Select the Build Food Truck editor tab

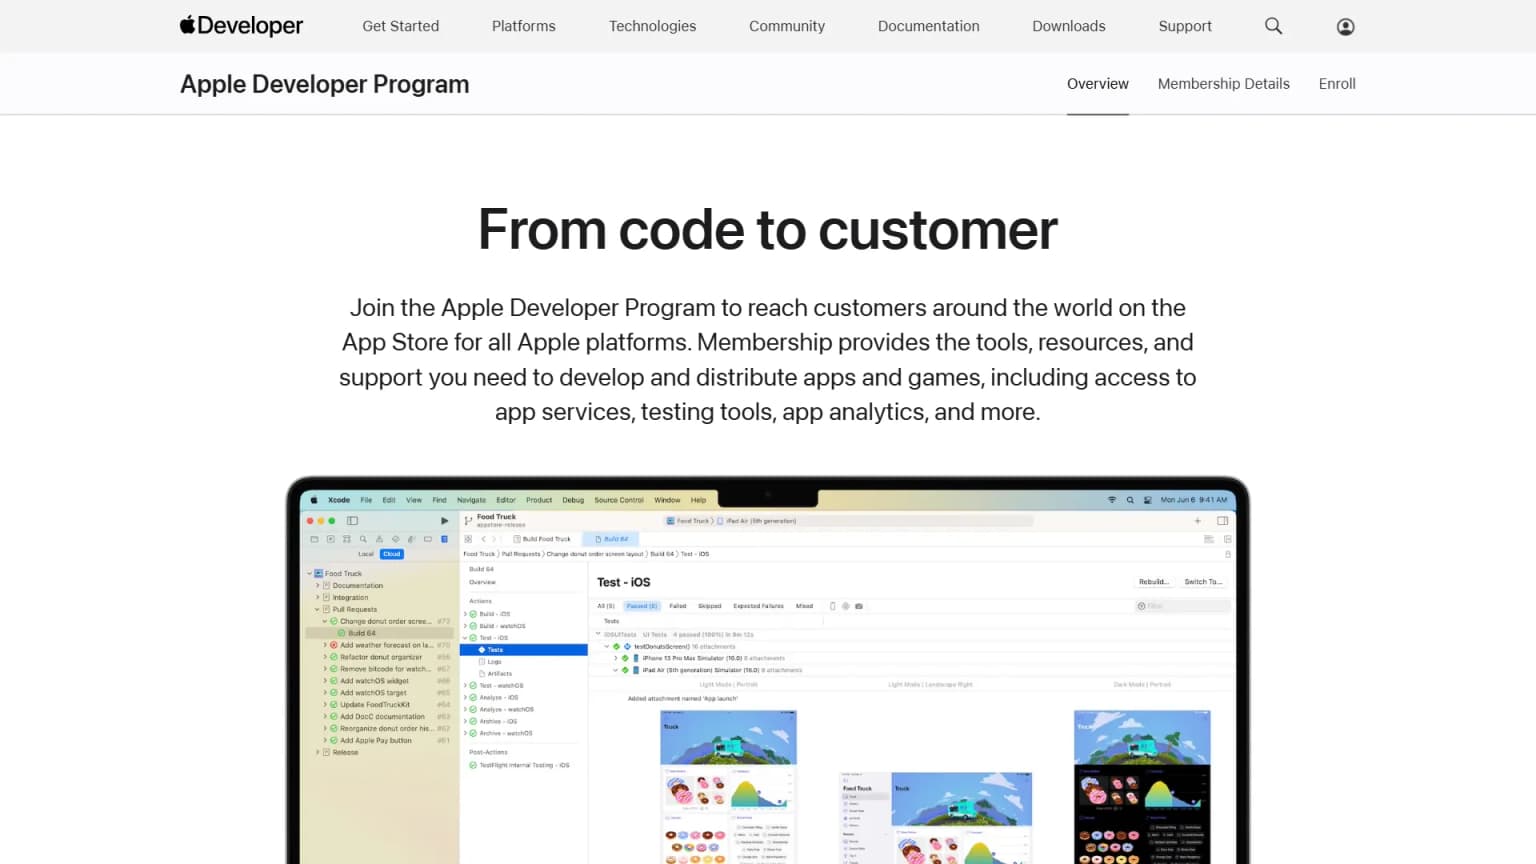pyautogui.click(x=542, y=539)
